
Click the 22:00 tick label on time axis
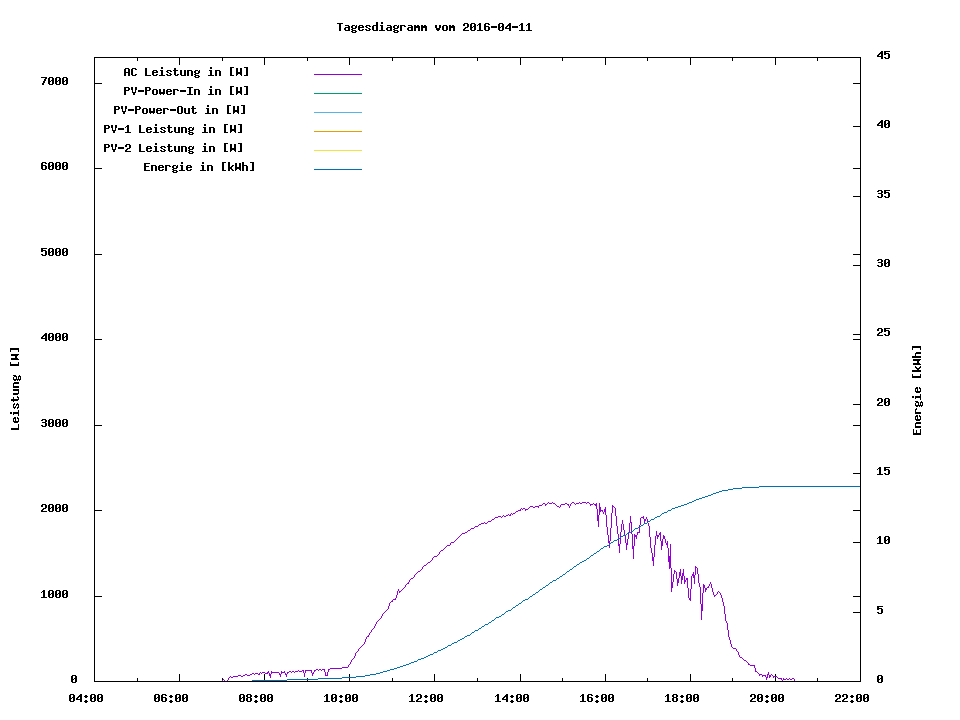[x=852, y=698]
